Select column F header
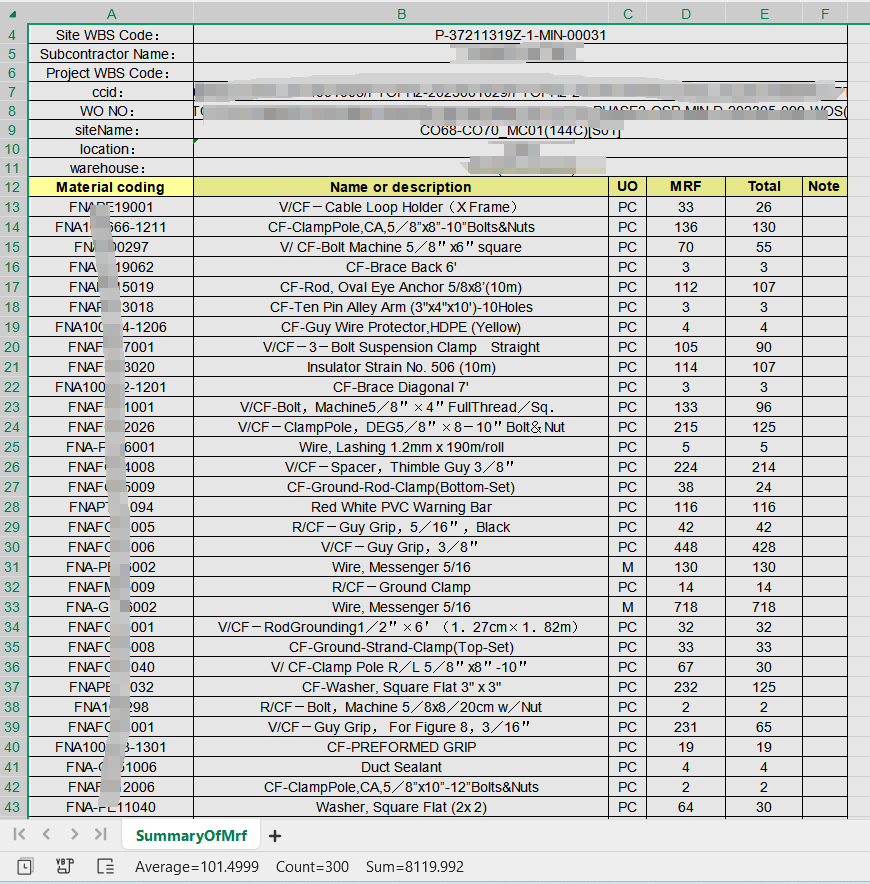The height and width of the screenshot is (884, 870). (x=825, y=14)
